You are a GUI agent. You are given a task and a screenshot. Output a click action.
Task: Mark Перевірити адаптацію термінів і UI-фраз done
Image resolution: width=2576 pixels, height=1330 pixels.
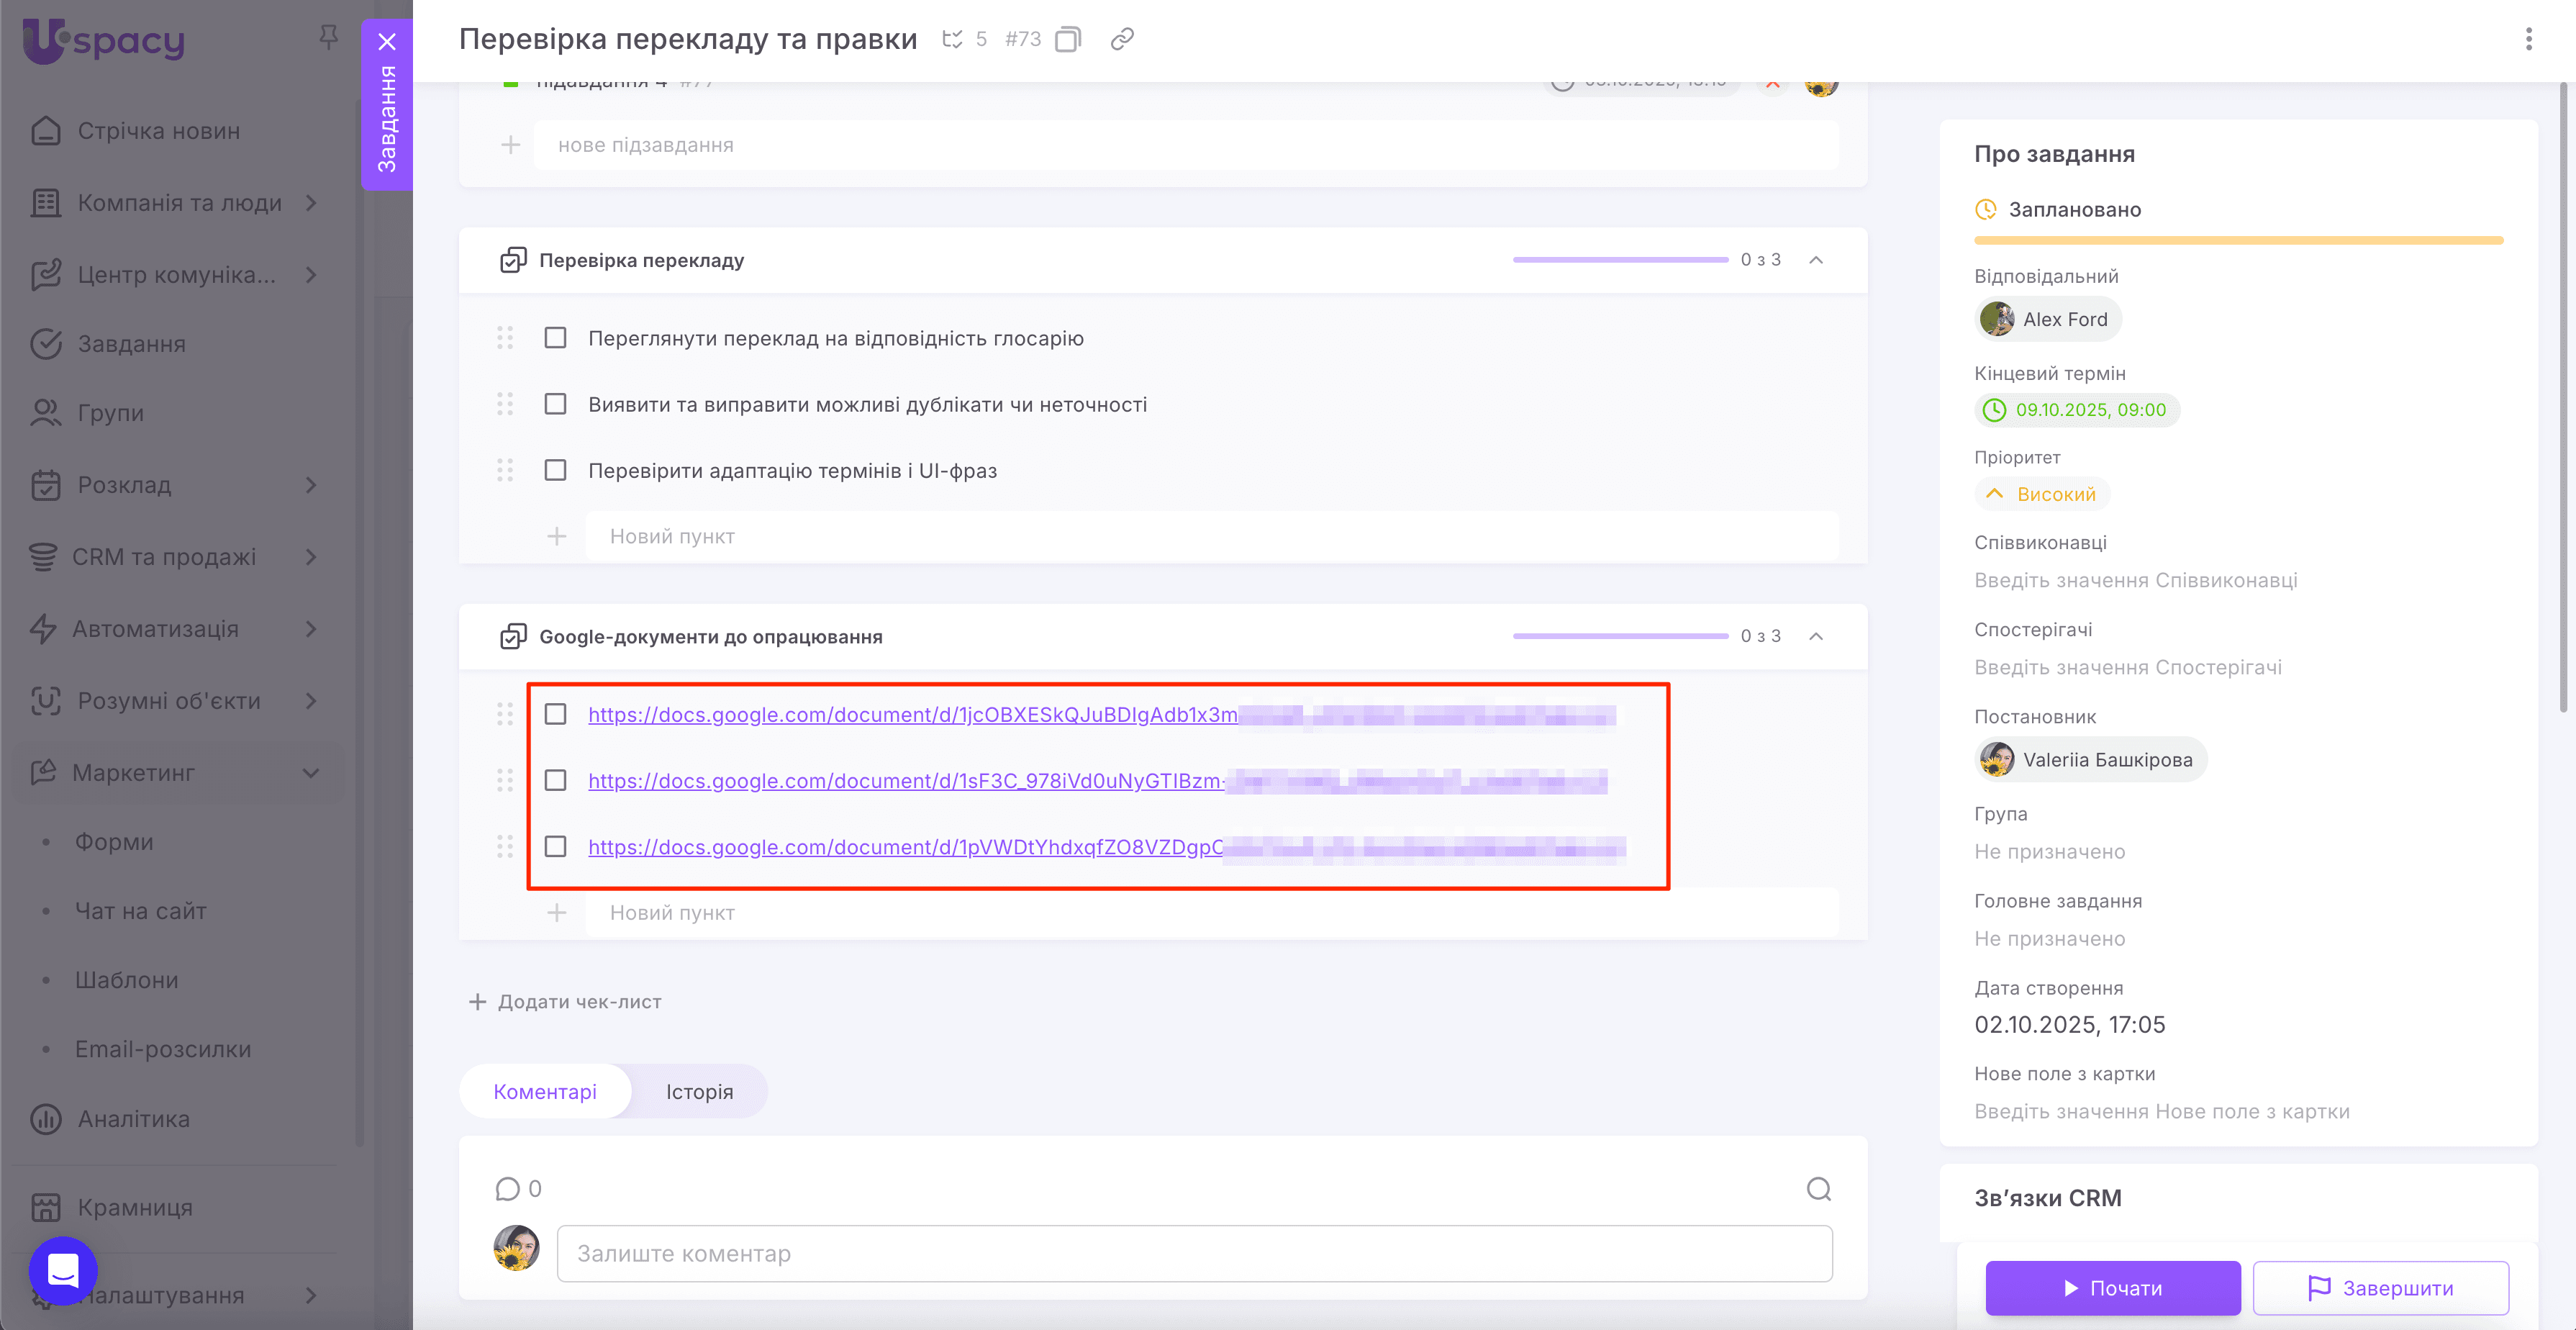(555, 469)
